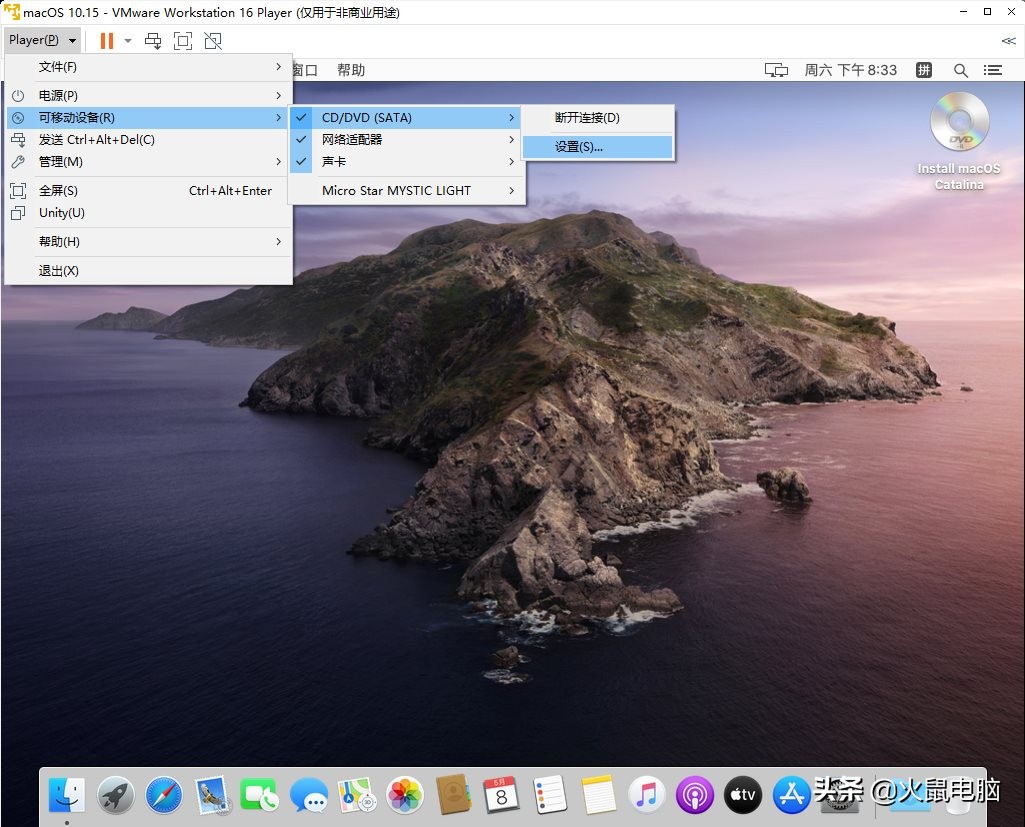The width and height of the screenshot is (1025, 827).
Task: Select 全屏(S) menu entry
Action: pyautogui.click(x=148, y=190)
